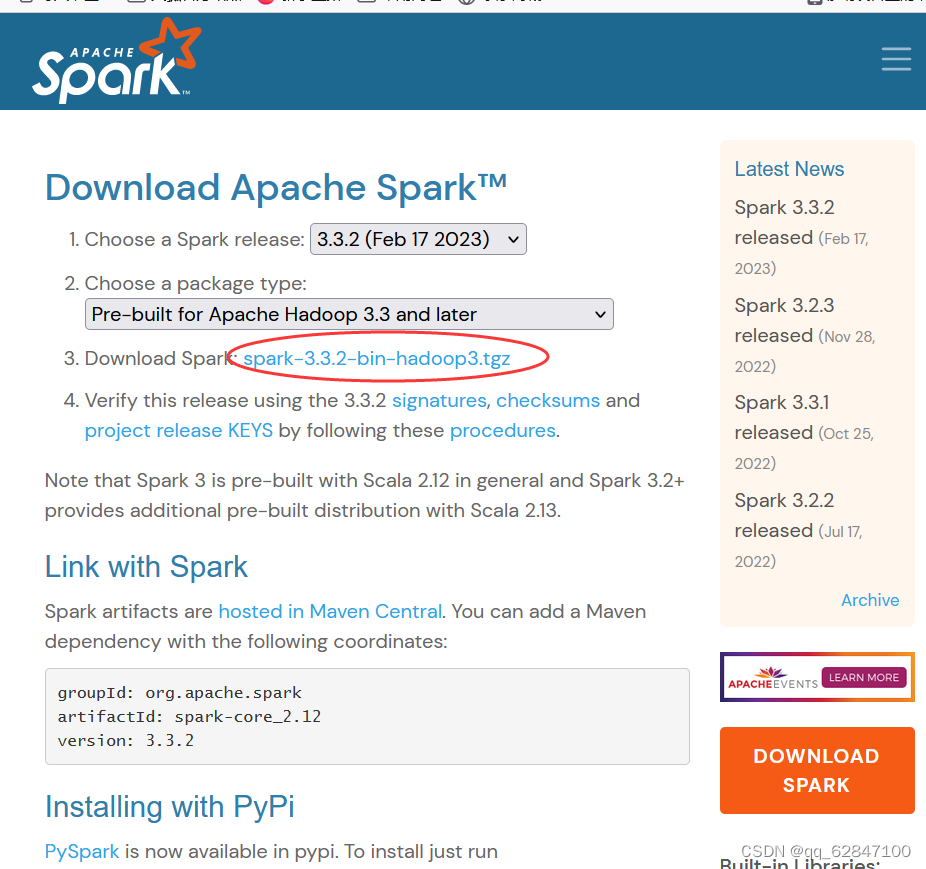Click the groupId: org.apache.spark line

180,692
